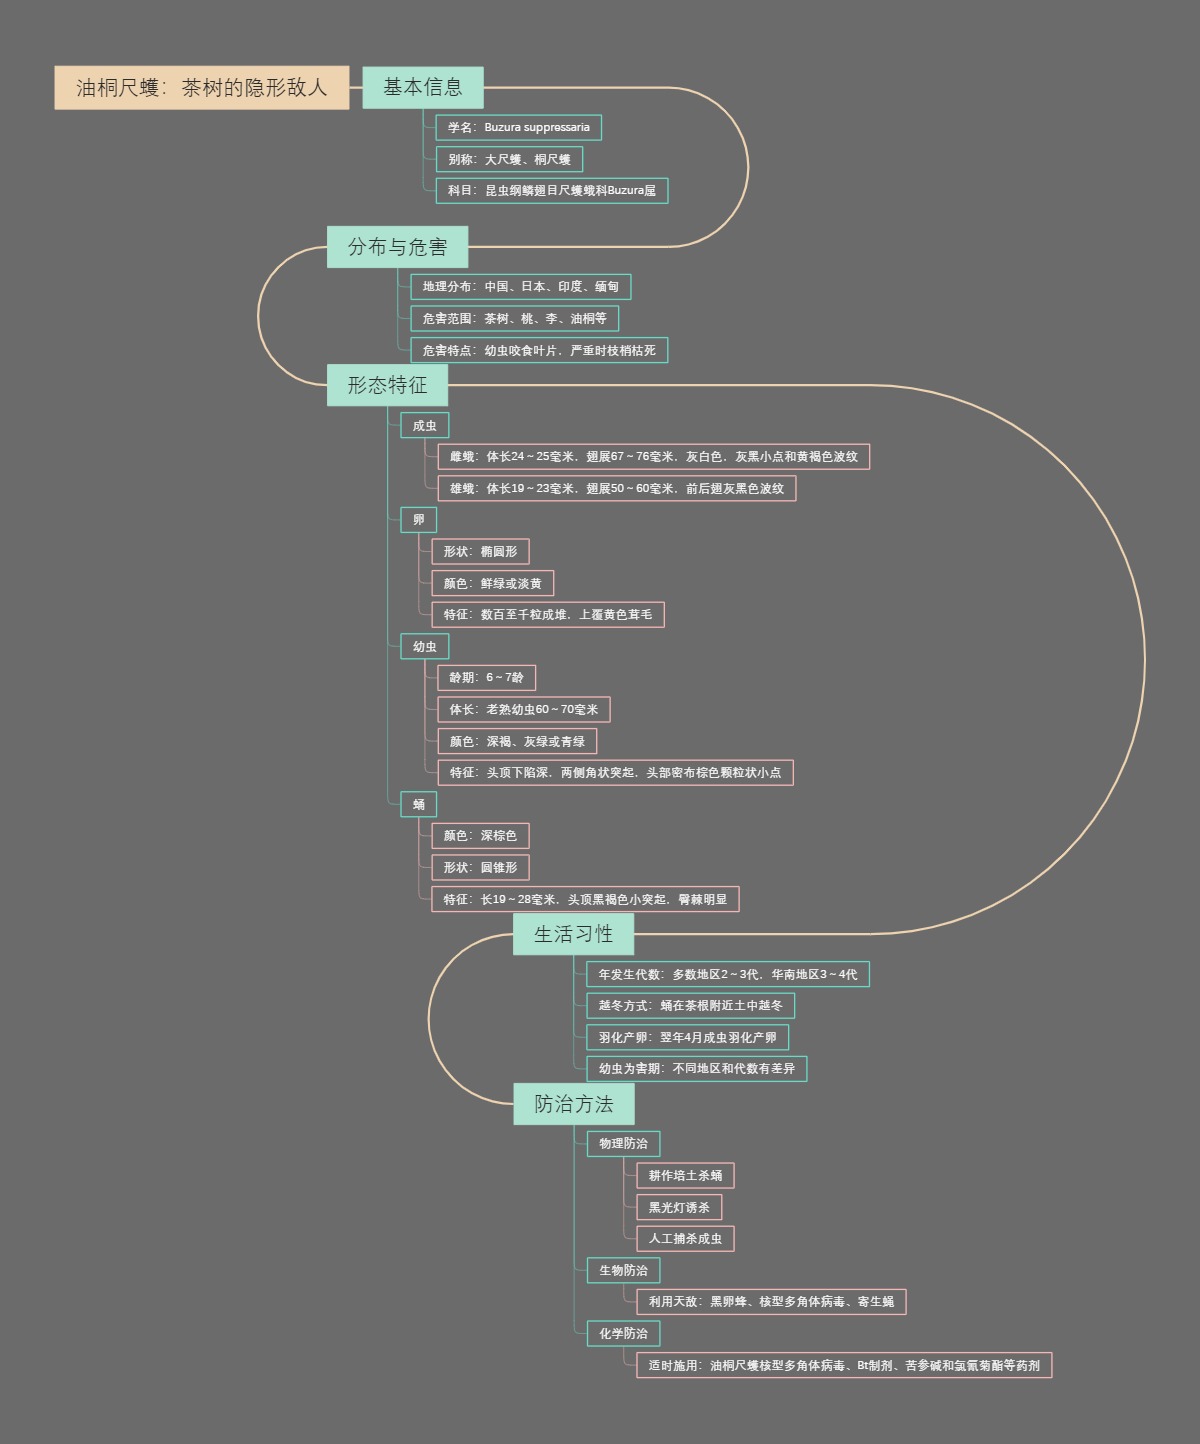The width and height of the screenshot is (1200, 1444).
Task: Select the 成虫 branch node
Action: click(424, 426)
